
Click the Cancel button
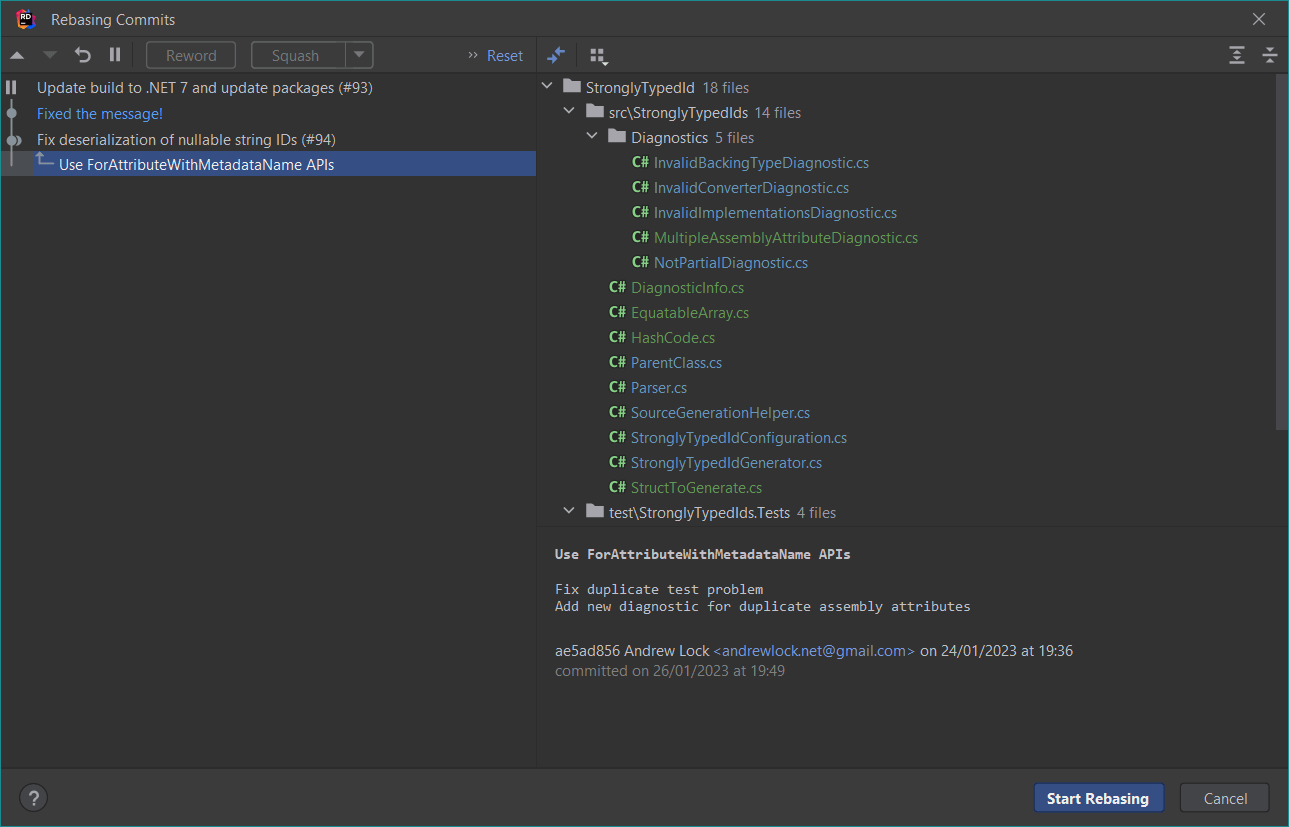click(1225, 798)
